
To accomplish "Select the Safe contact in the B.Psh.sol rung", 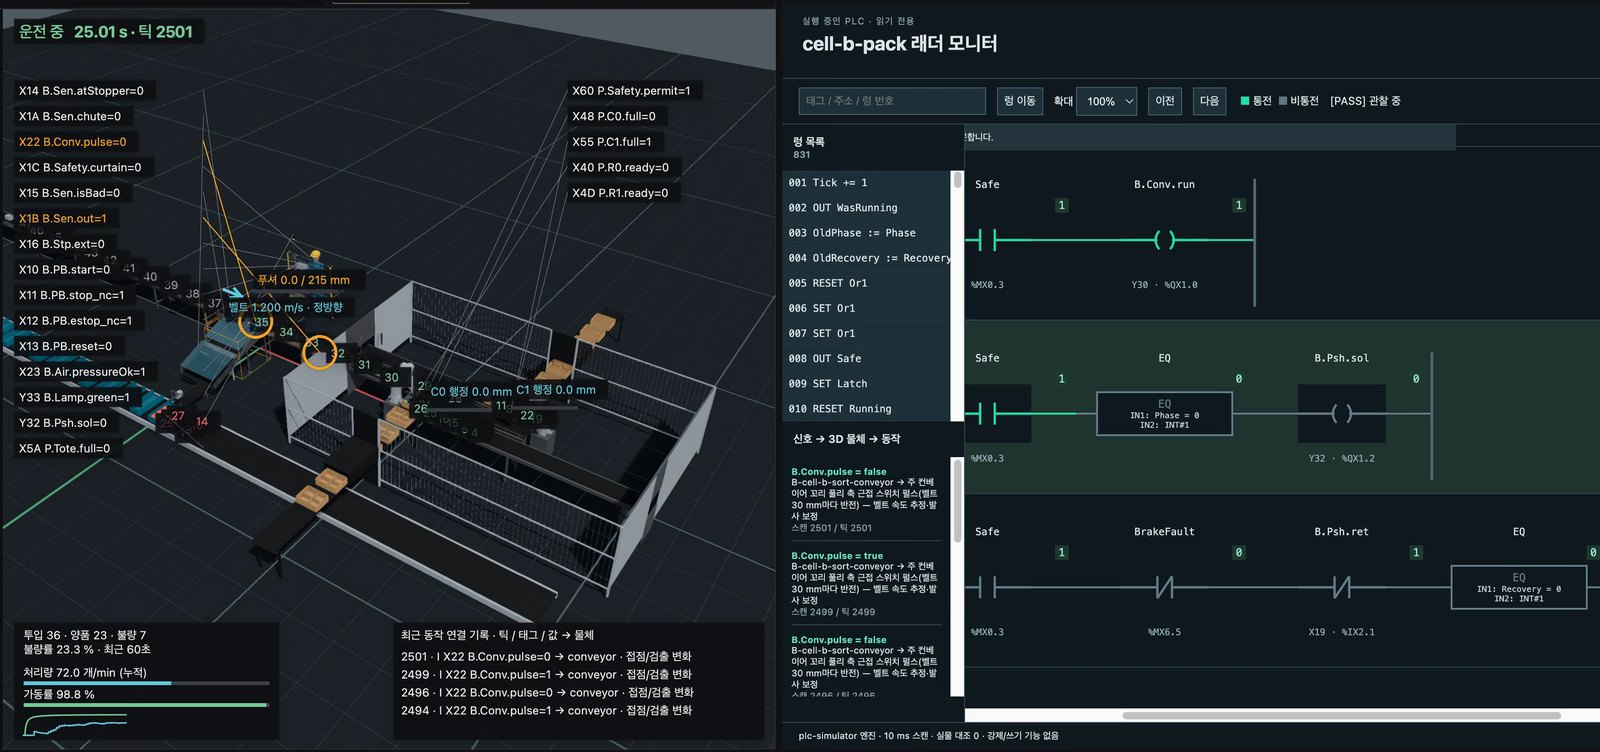I will [987, 413].
